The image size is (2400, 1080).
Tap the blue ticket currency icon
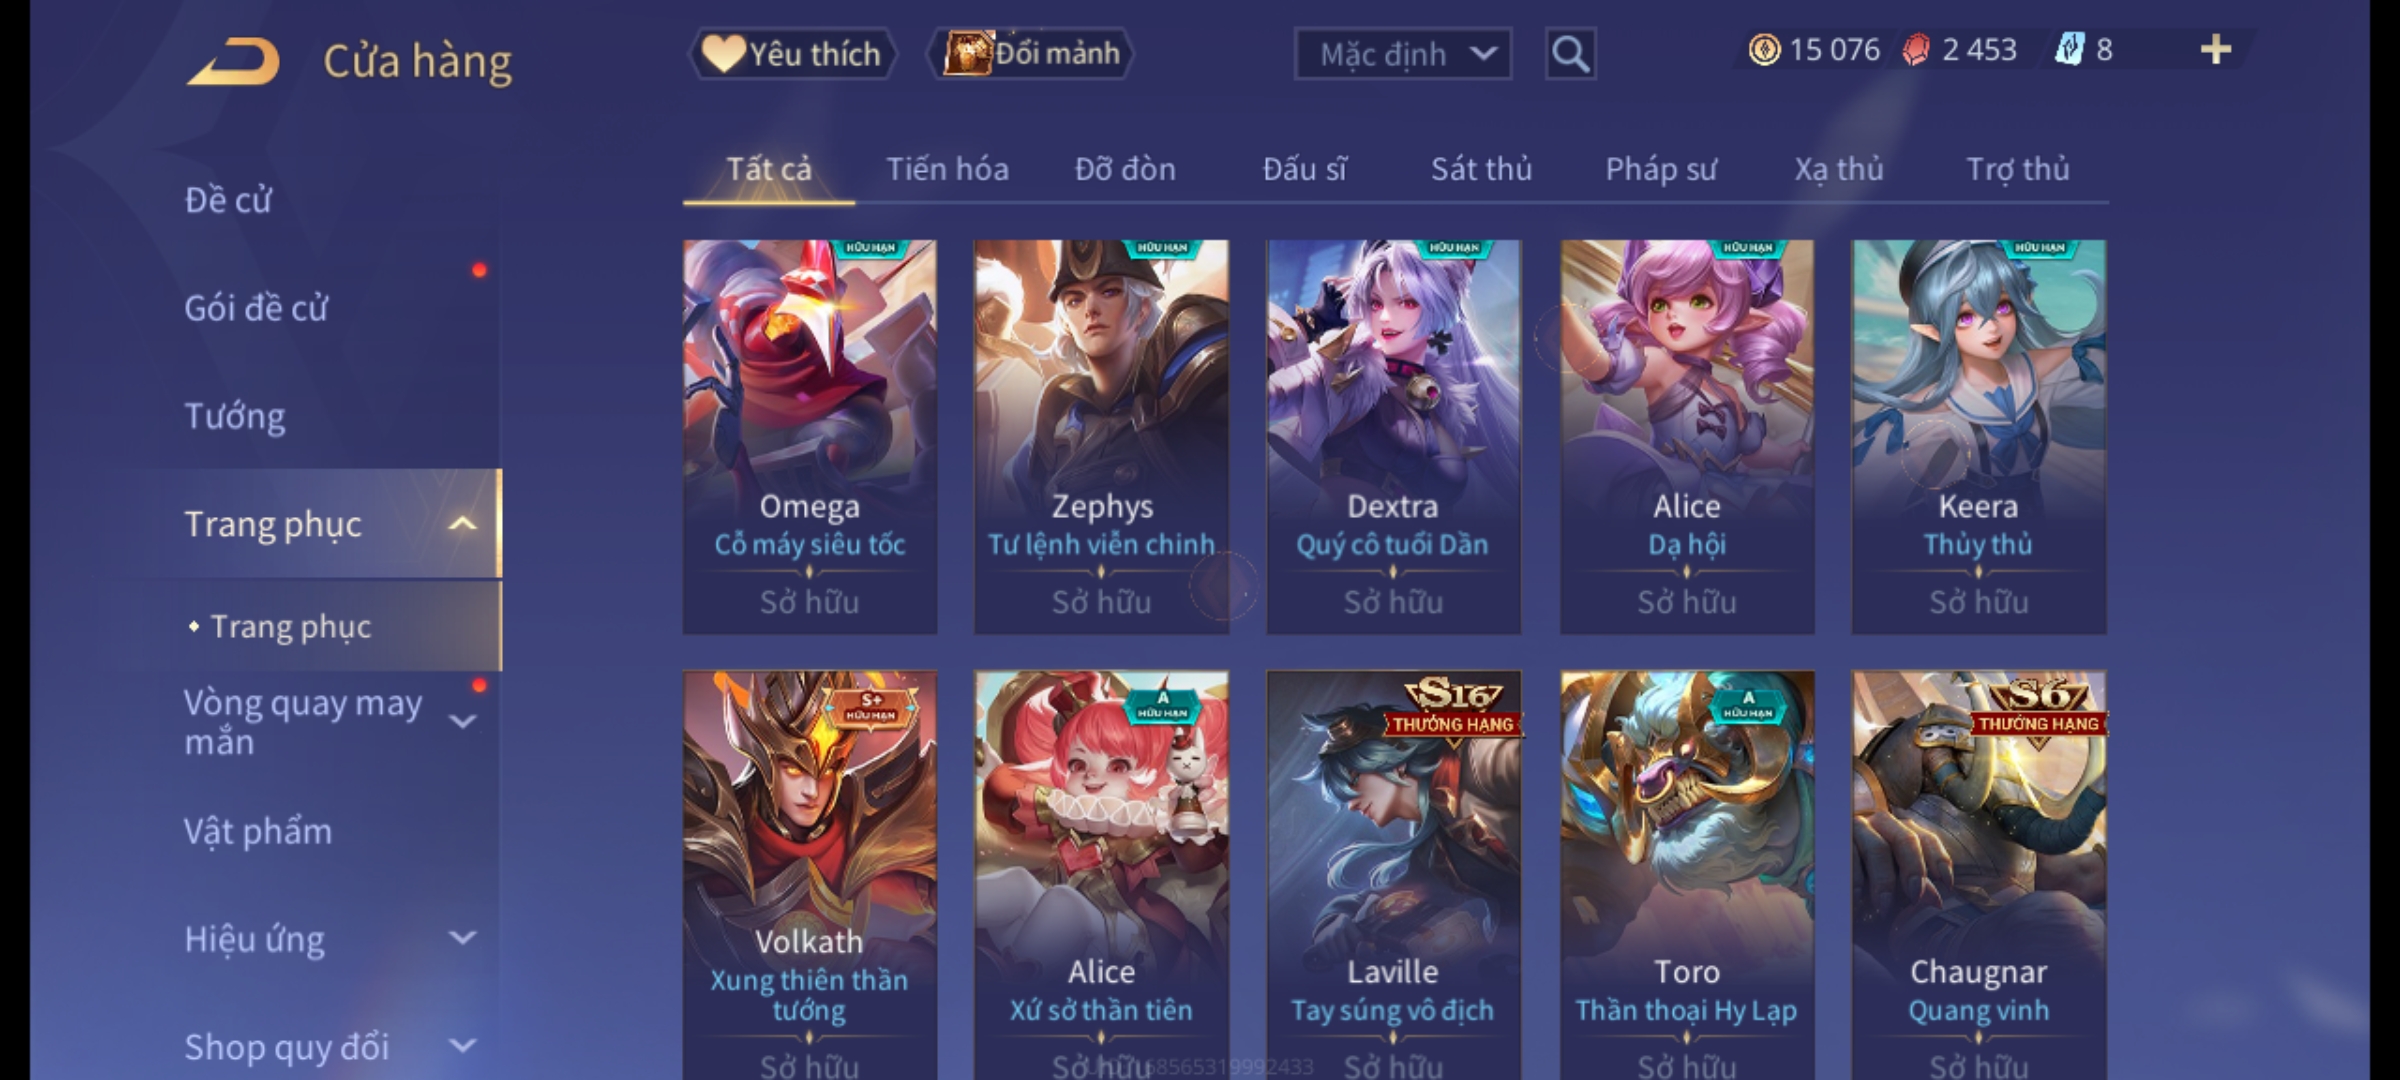tap(2069, 50)
